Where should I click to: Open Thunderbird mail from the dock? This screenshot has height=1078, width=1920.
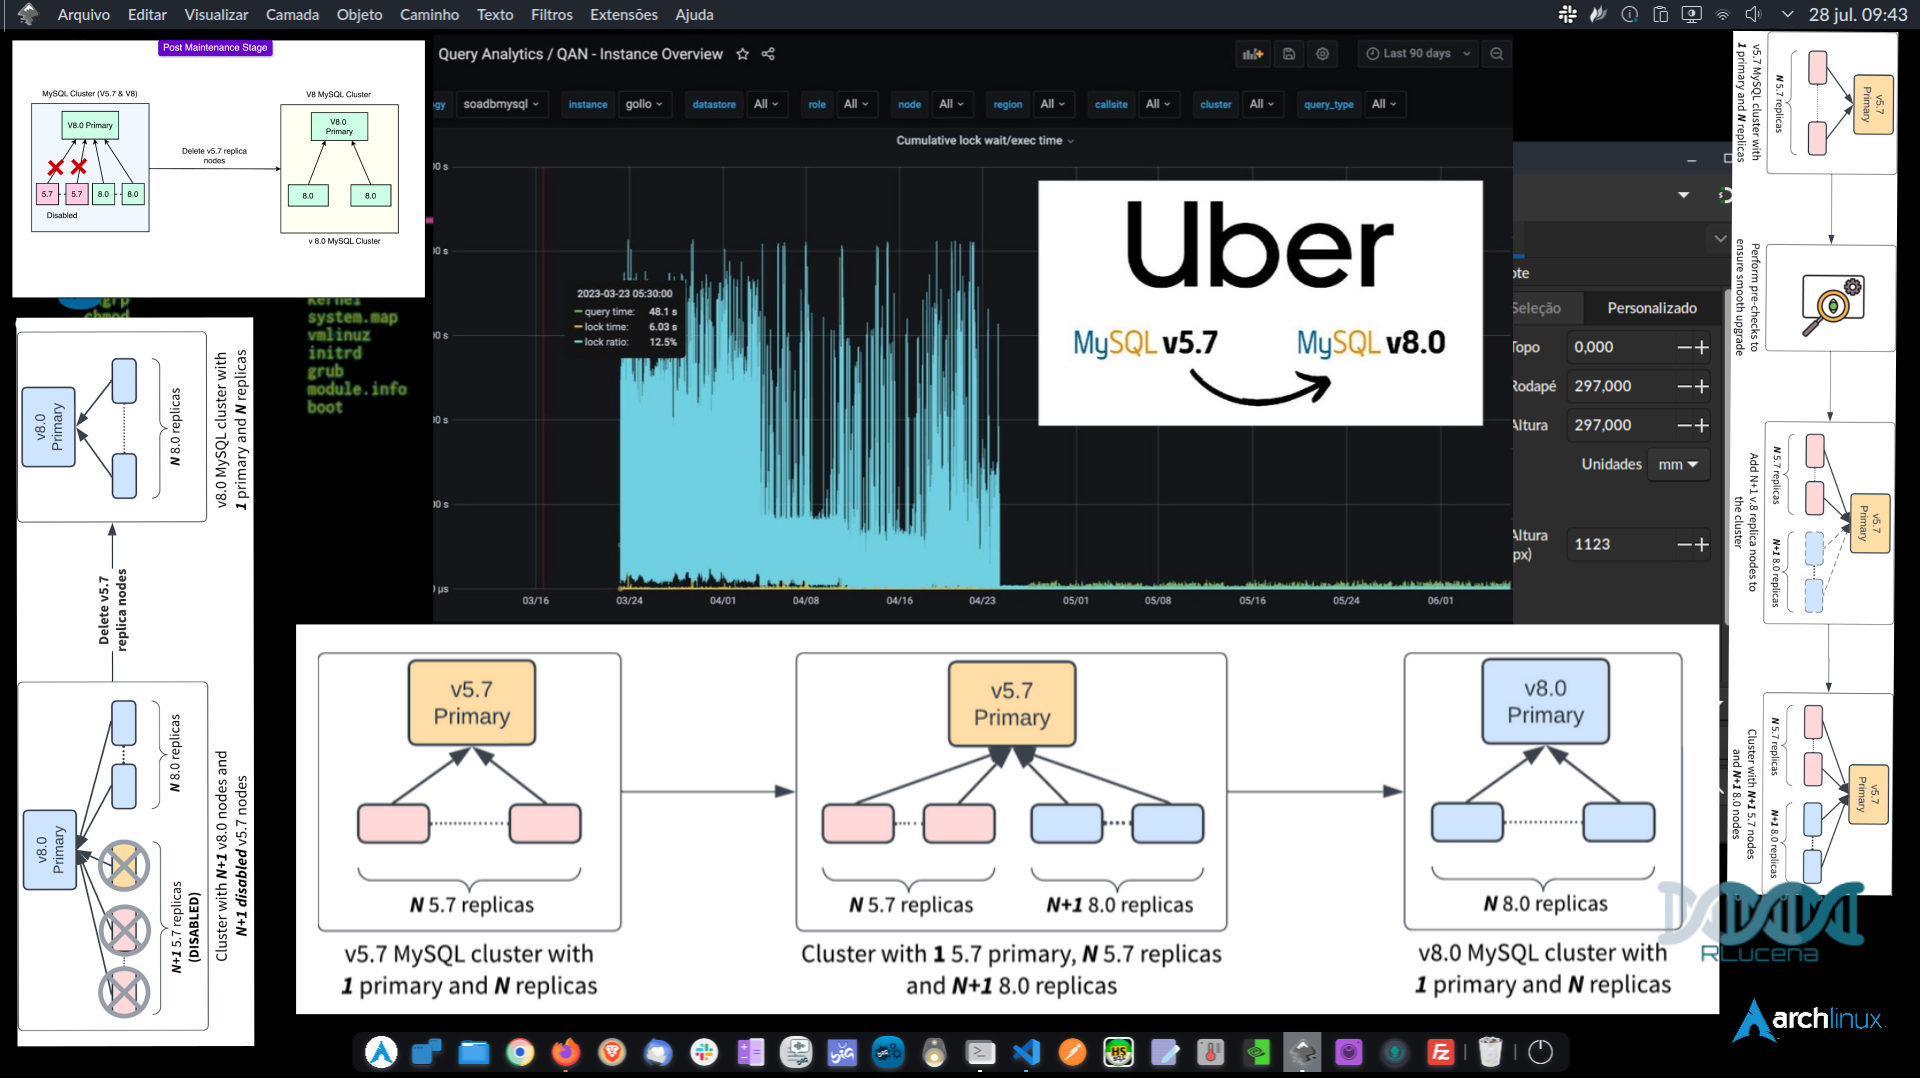pyautogui.click(x=658, y=1052)
